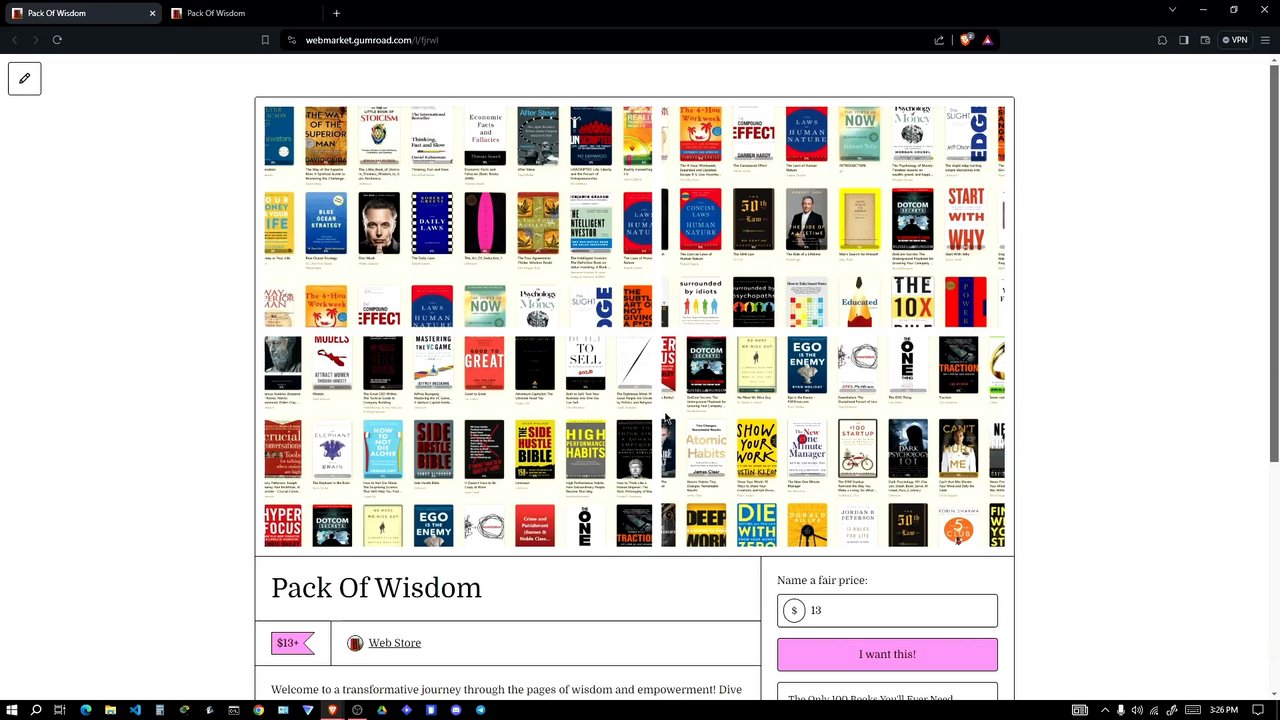This screenshot has width=1280, height=720.
Task: Show hidden system tray icons chevron
Action: [1105, 710]
